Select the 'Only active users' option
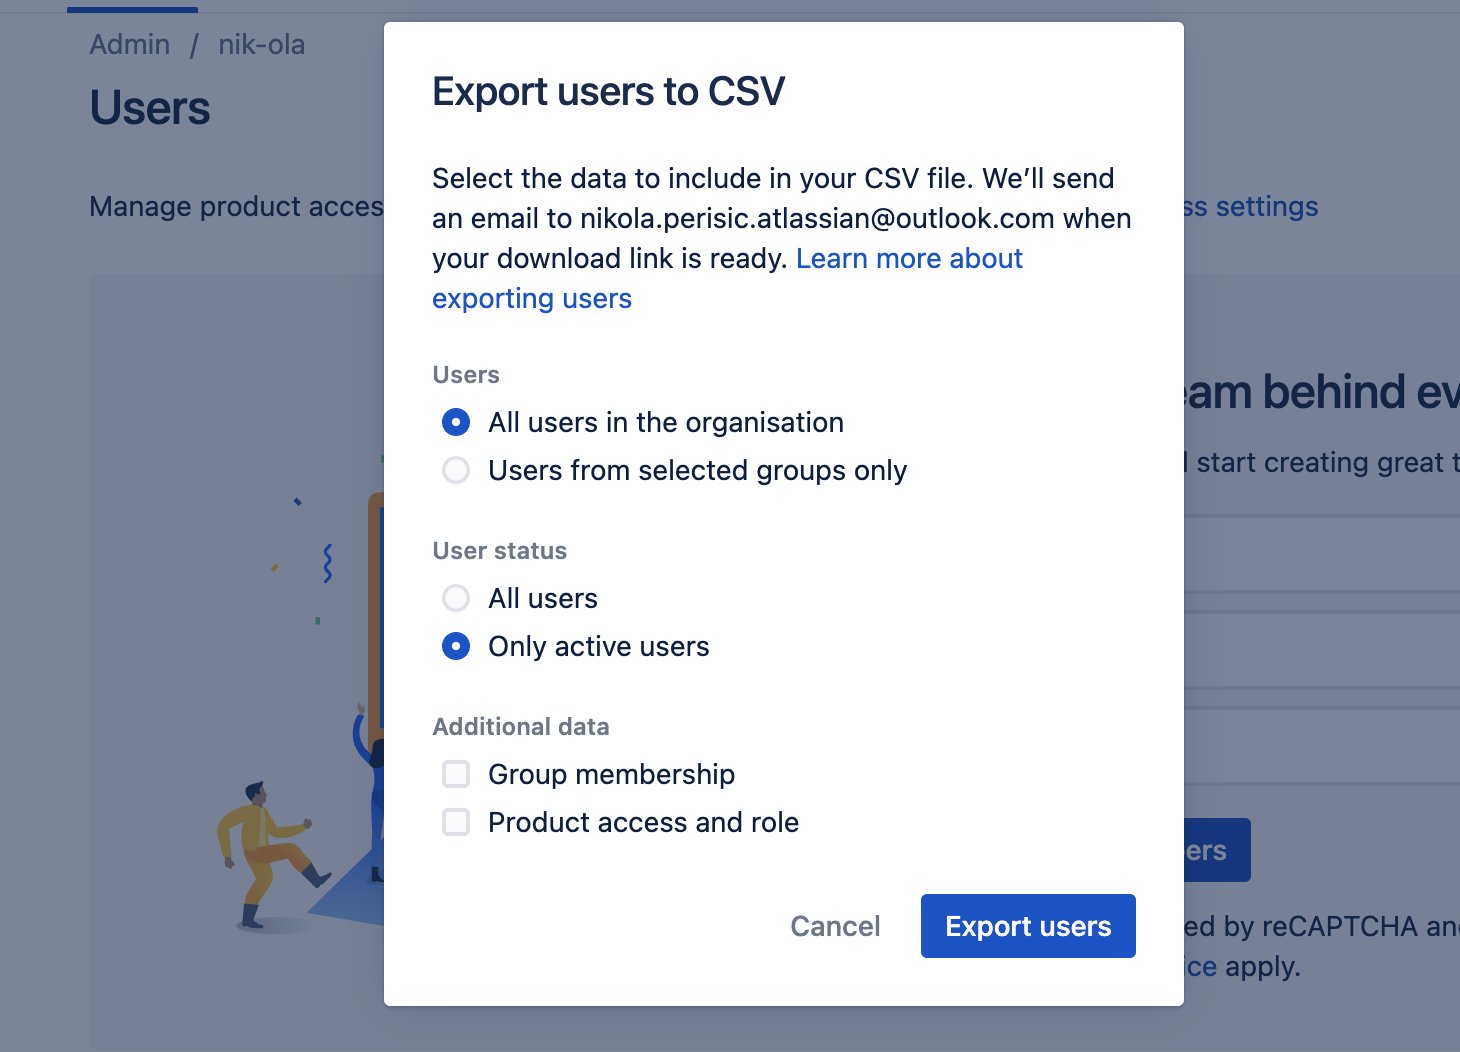 [x=456, y=646]
